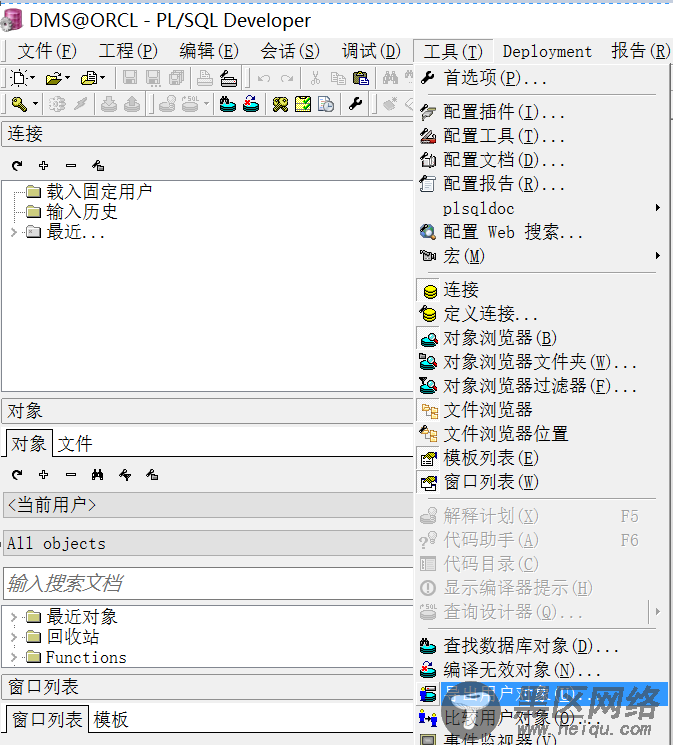The image size is (673, 746).
Task: Choose 配置工具(T)... menu item
Action: pos(542,136)
